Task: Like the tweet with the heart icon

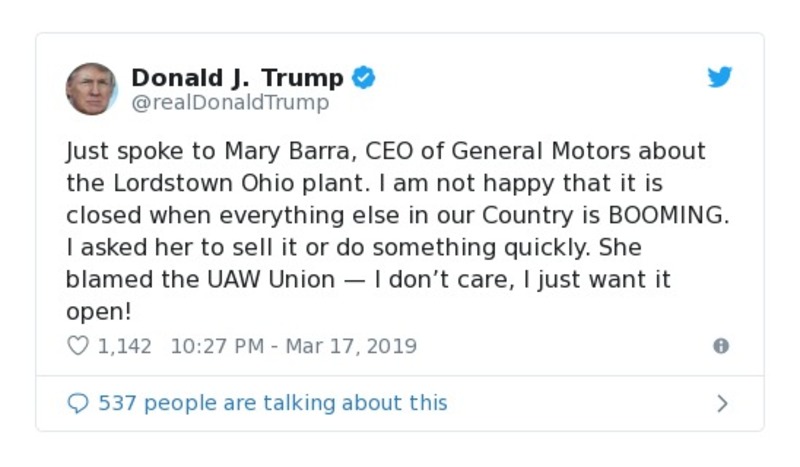Action: click(x=77, y=346)
